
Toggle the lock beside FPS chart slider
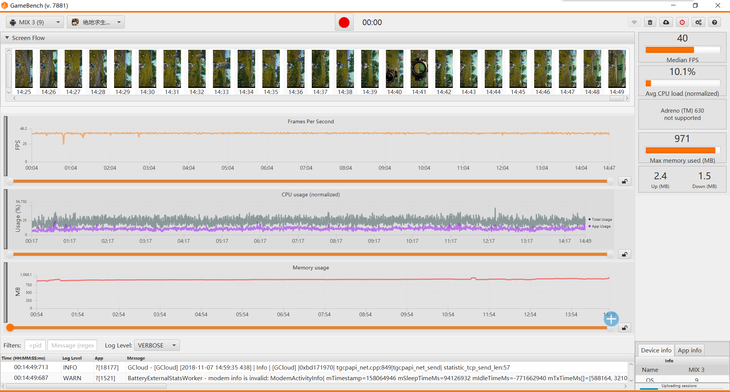click(x=624, y=181)
